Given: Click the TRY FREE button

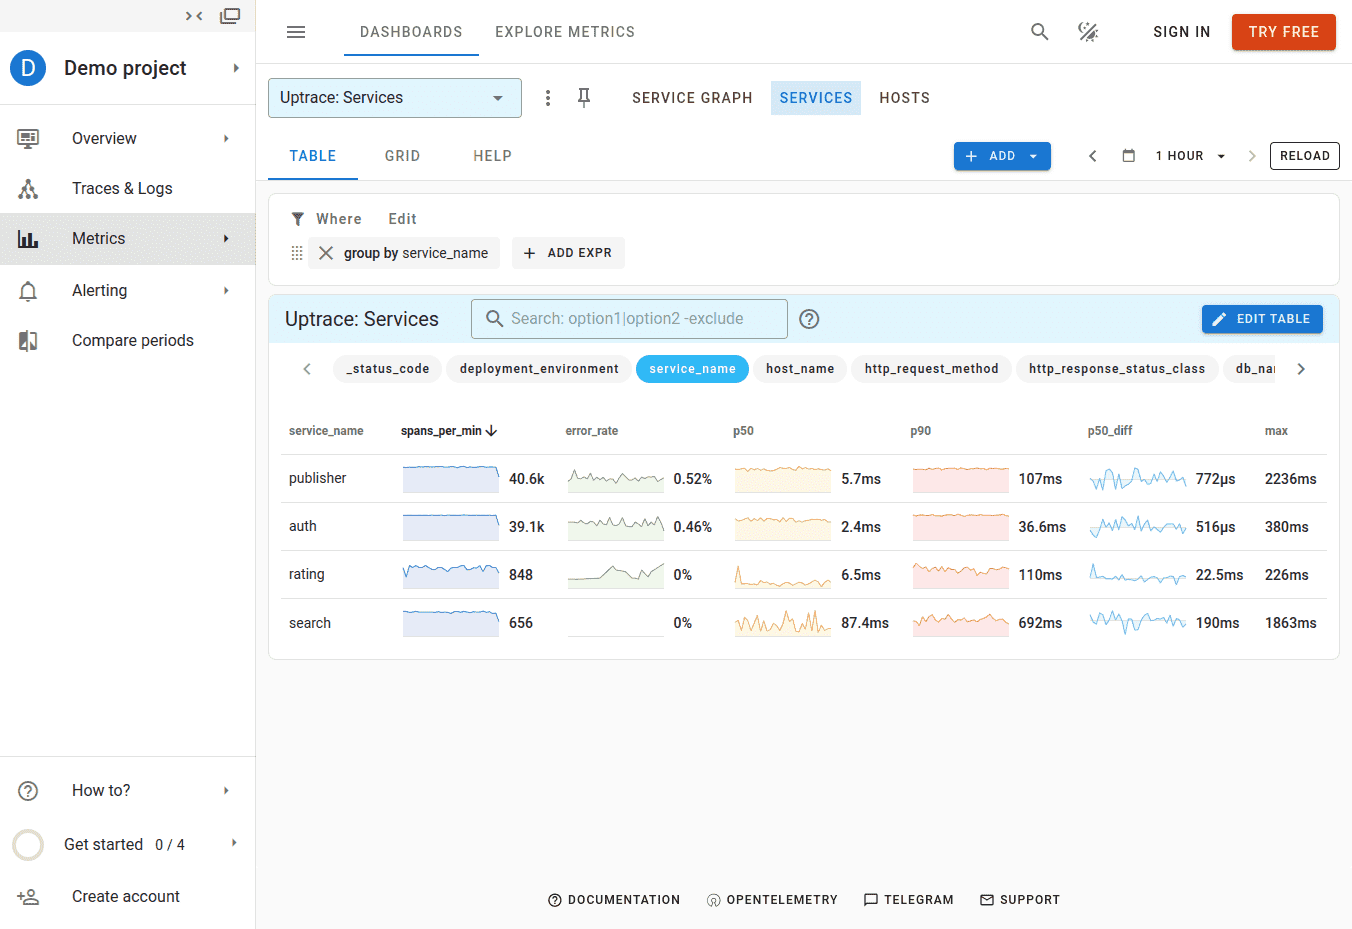Looking at the screenshot, I should tap(1283, 31).
